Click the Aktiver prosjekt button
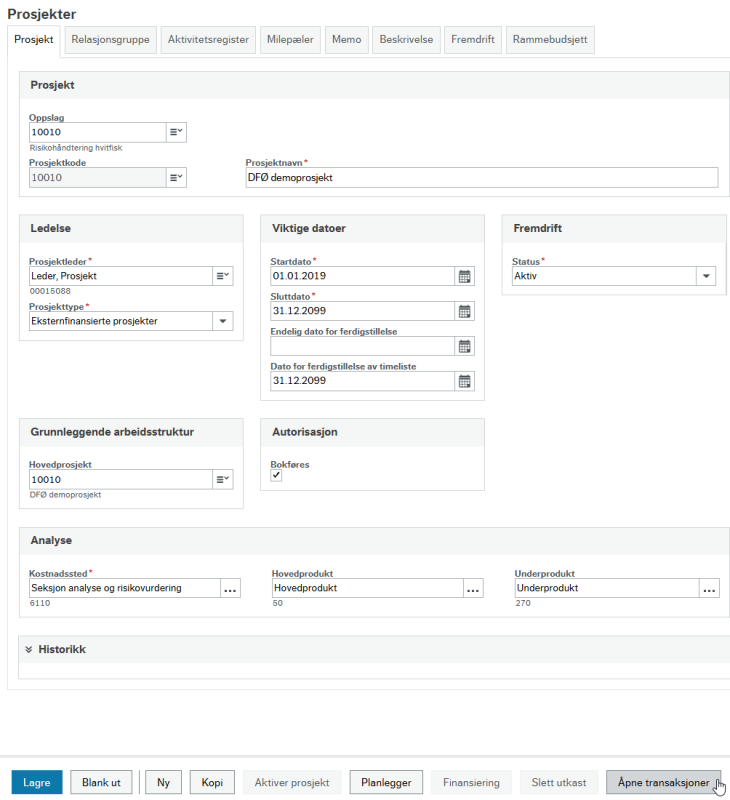 pyautogui.click(x=292, y=782)
